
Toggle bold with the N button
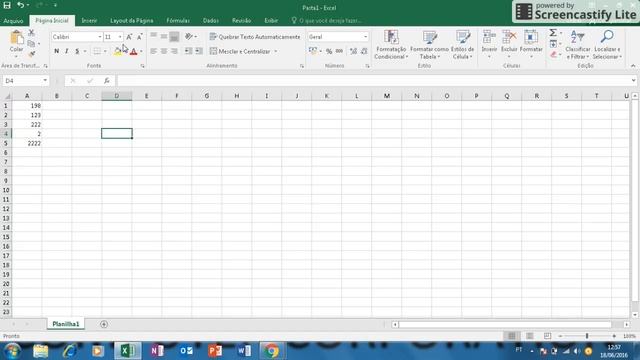click(56, 51)
